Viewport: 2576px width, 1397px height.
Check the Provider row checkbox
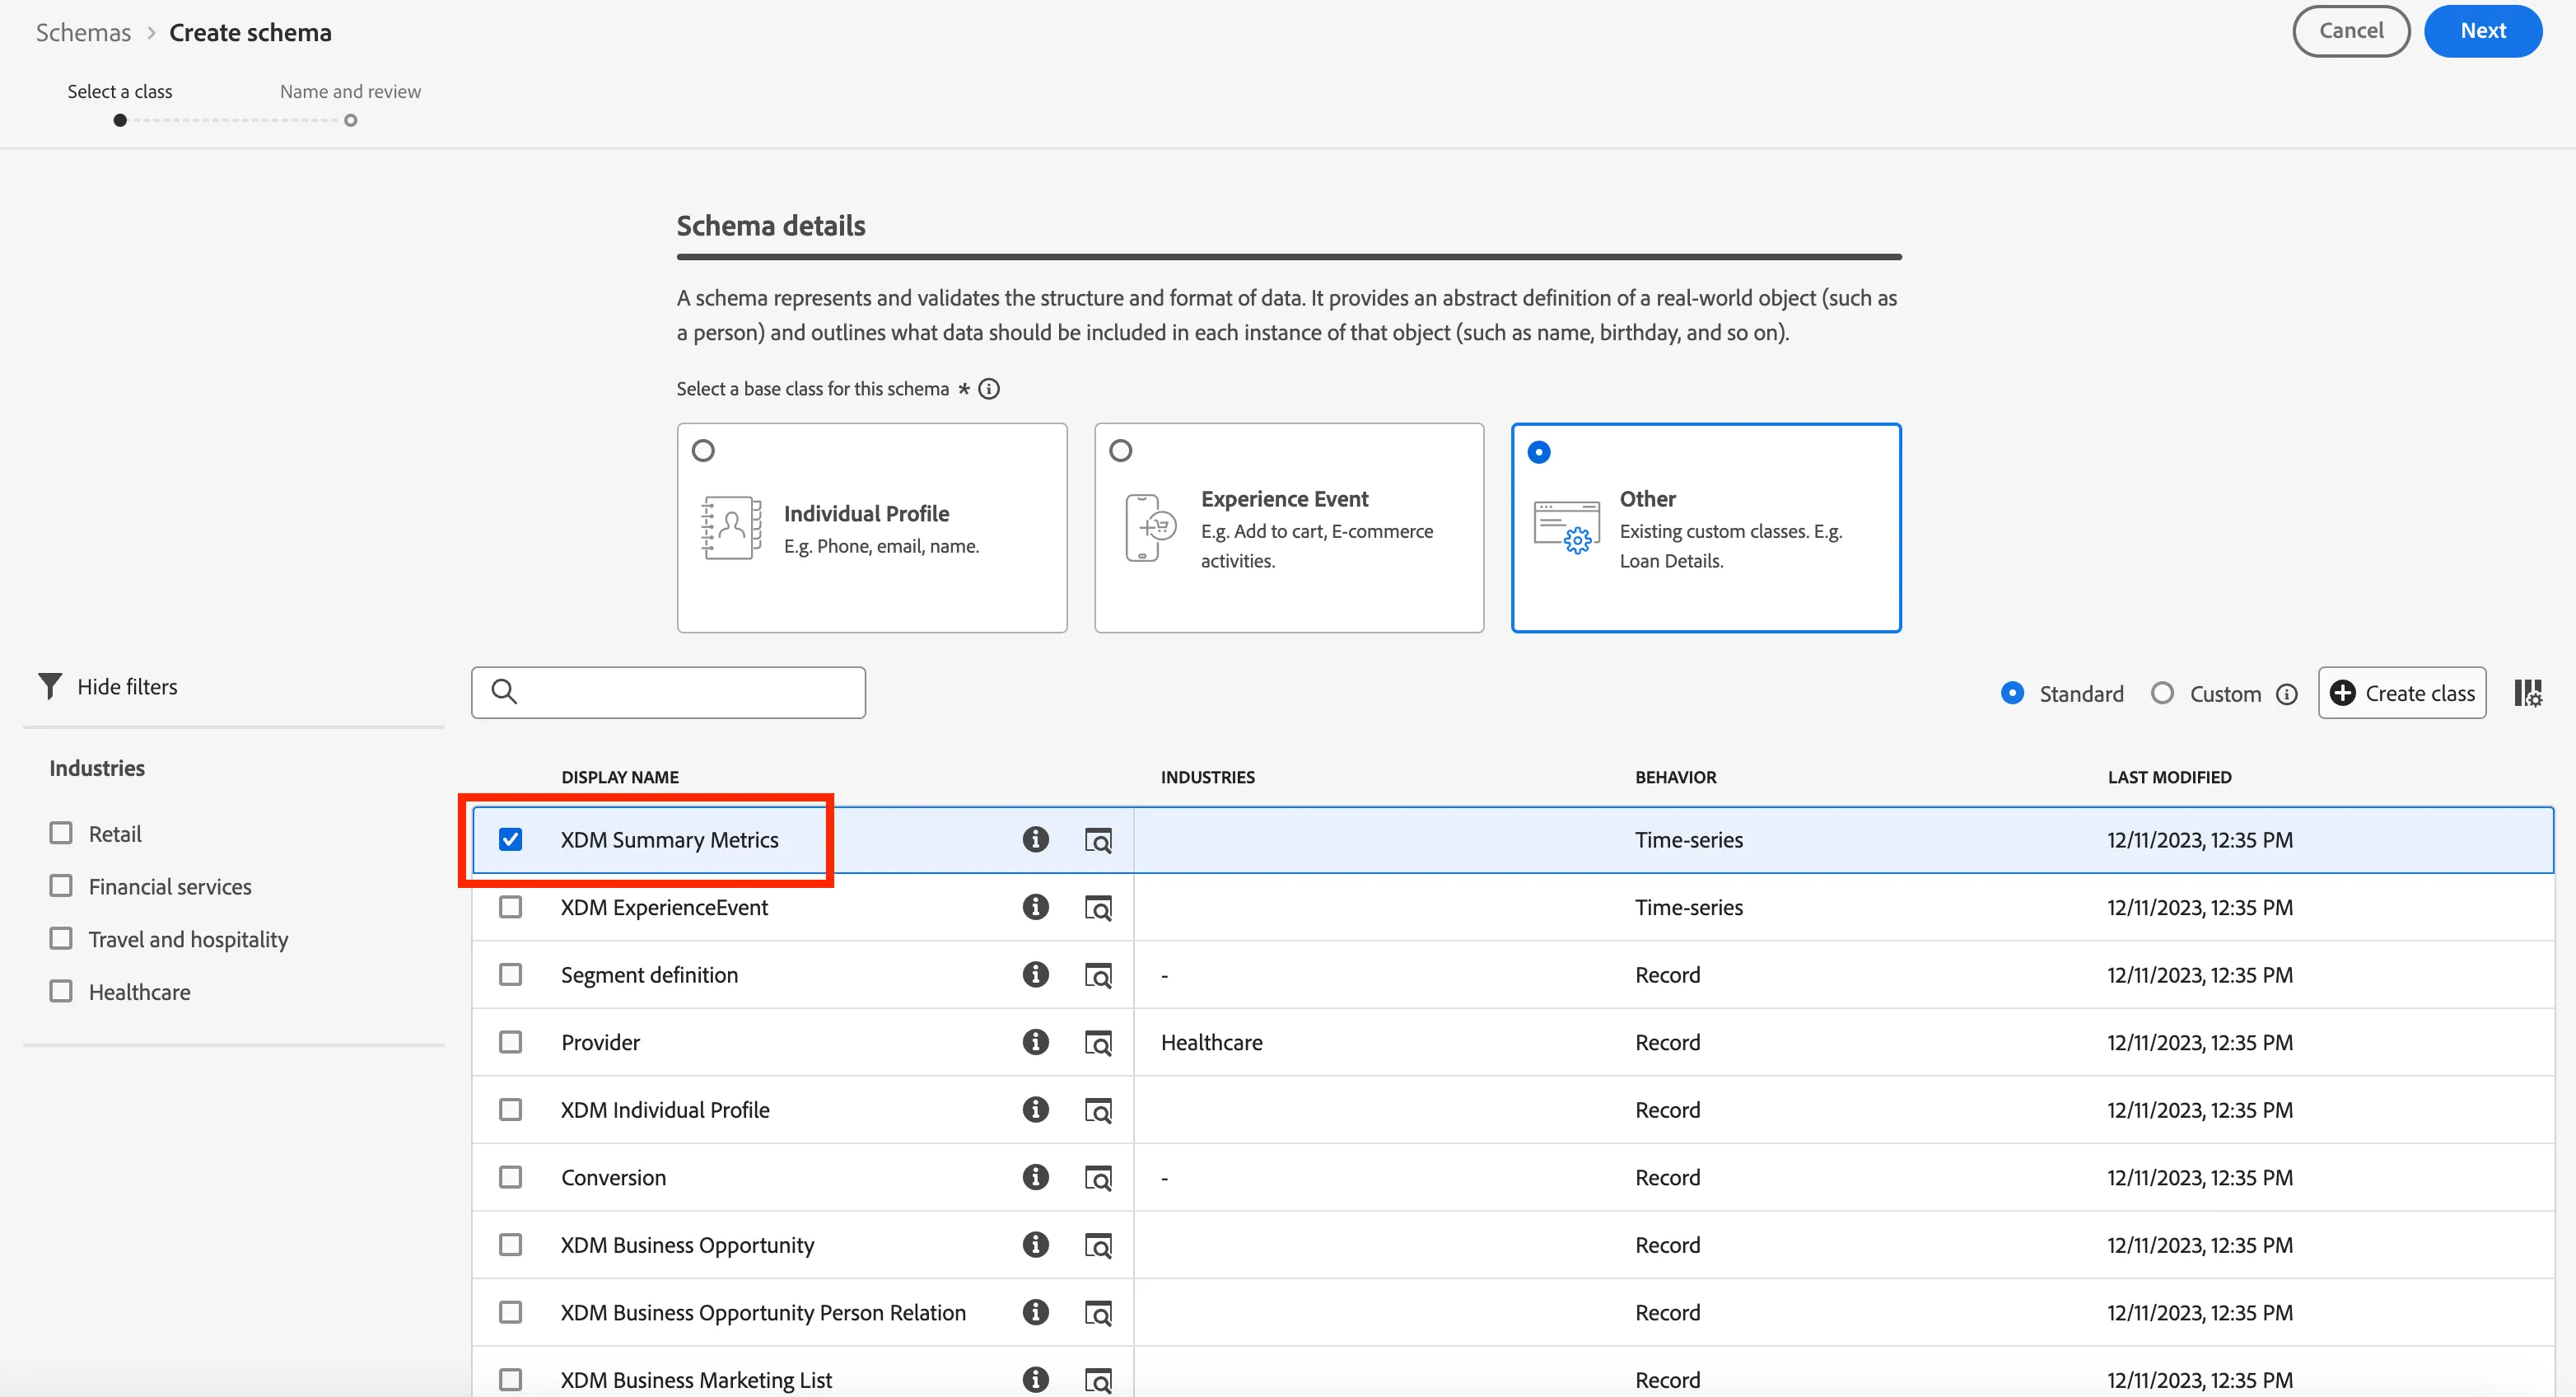[510, 1042]
